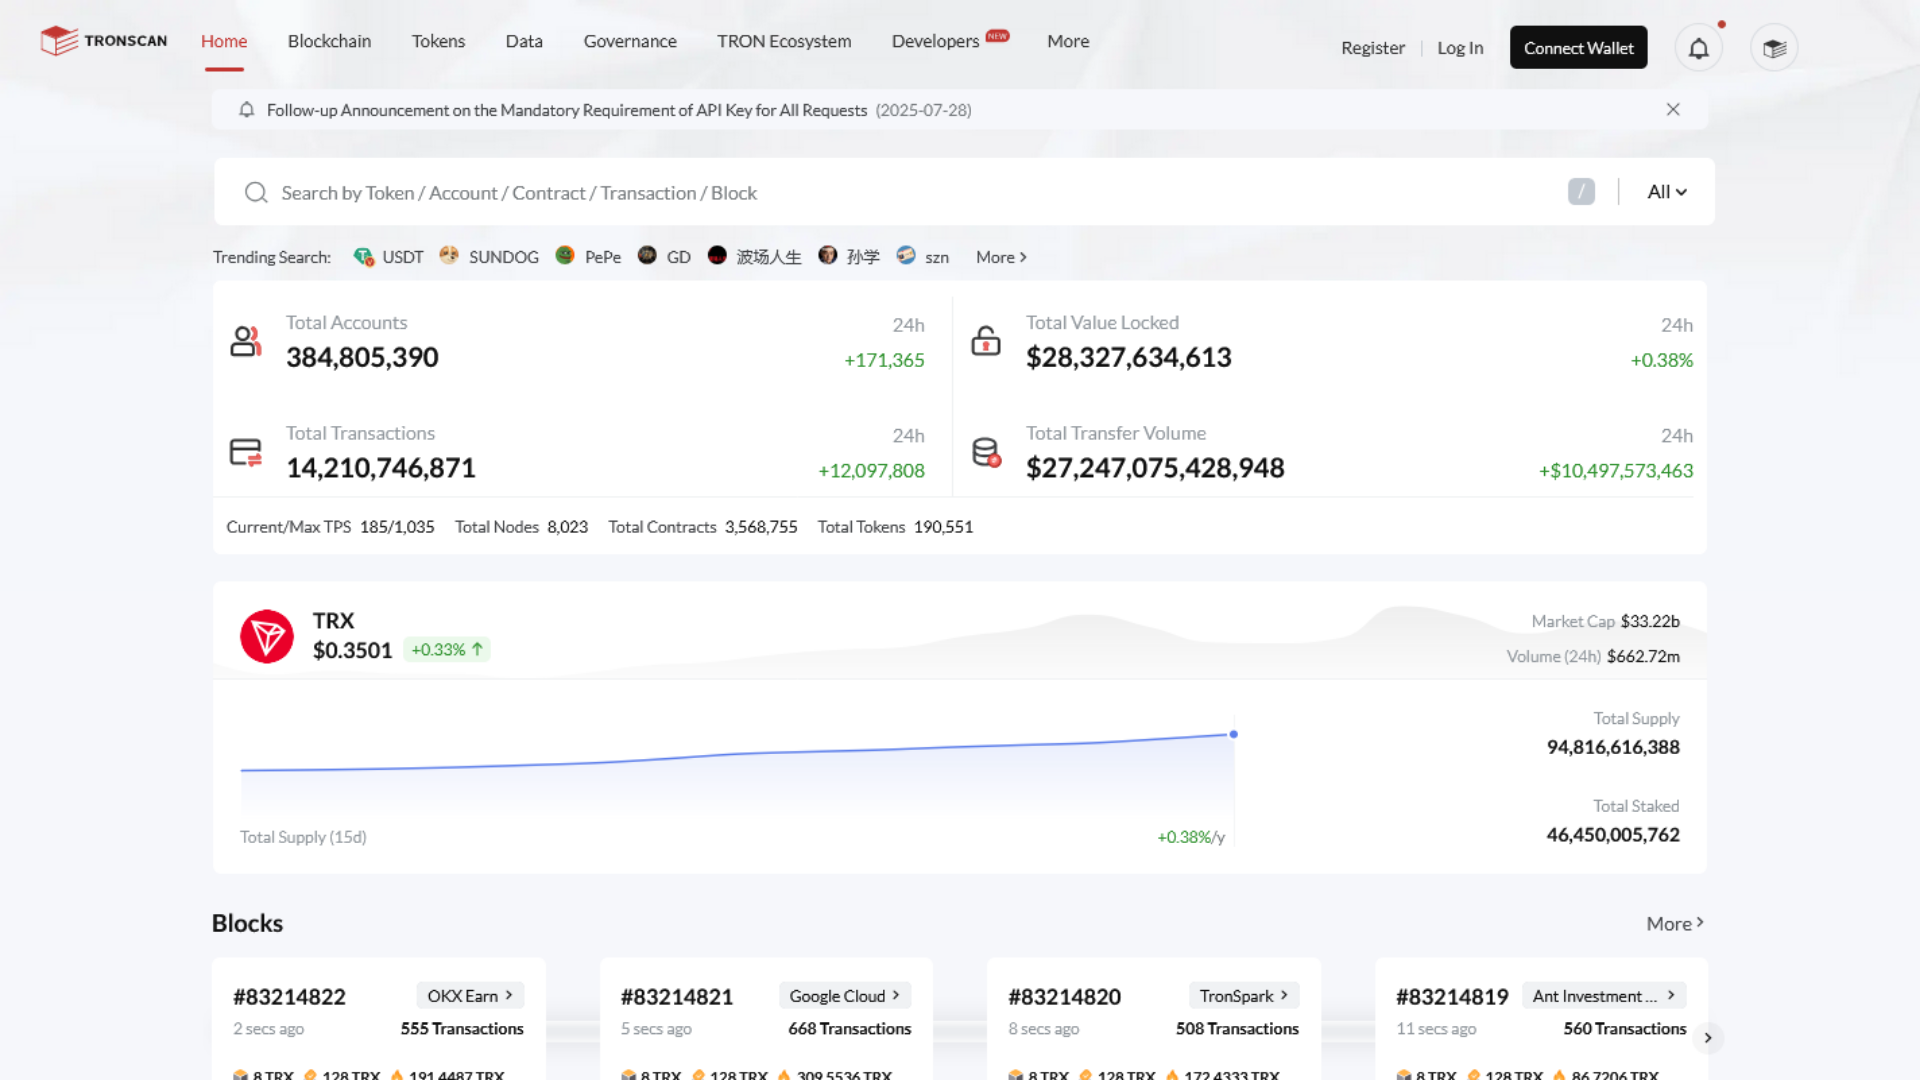Click Total Staked 46,450,005,762 value

pos(1613,835)
